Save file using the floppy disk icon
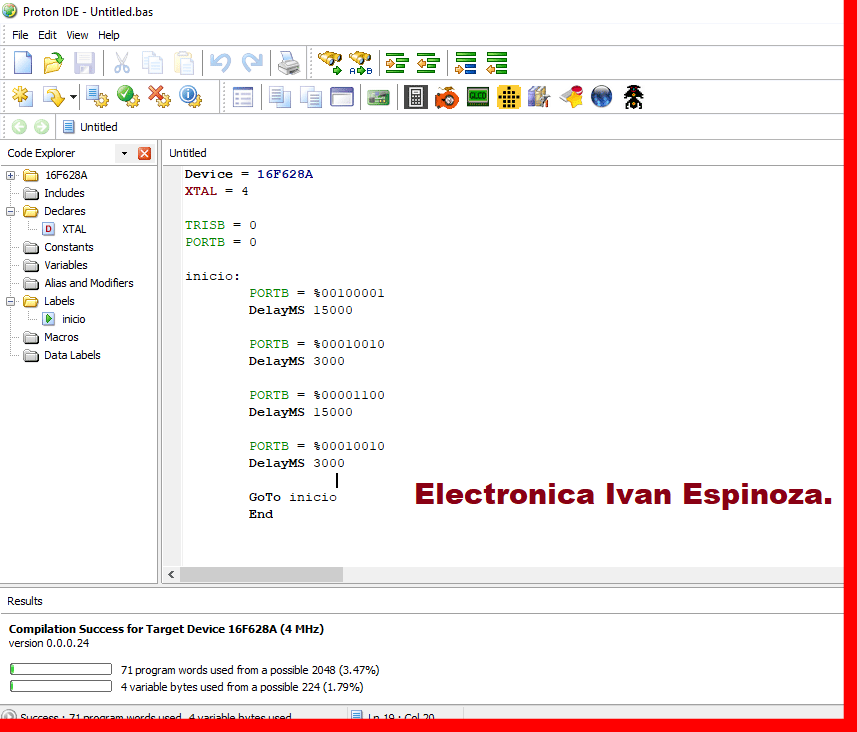Image resolution: width=857 pixels, height=732 pixels. click(x=84, y=63)
